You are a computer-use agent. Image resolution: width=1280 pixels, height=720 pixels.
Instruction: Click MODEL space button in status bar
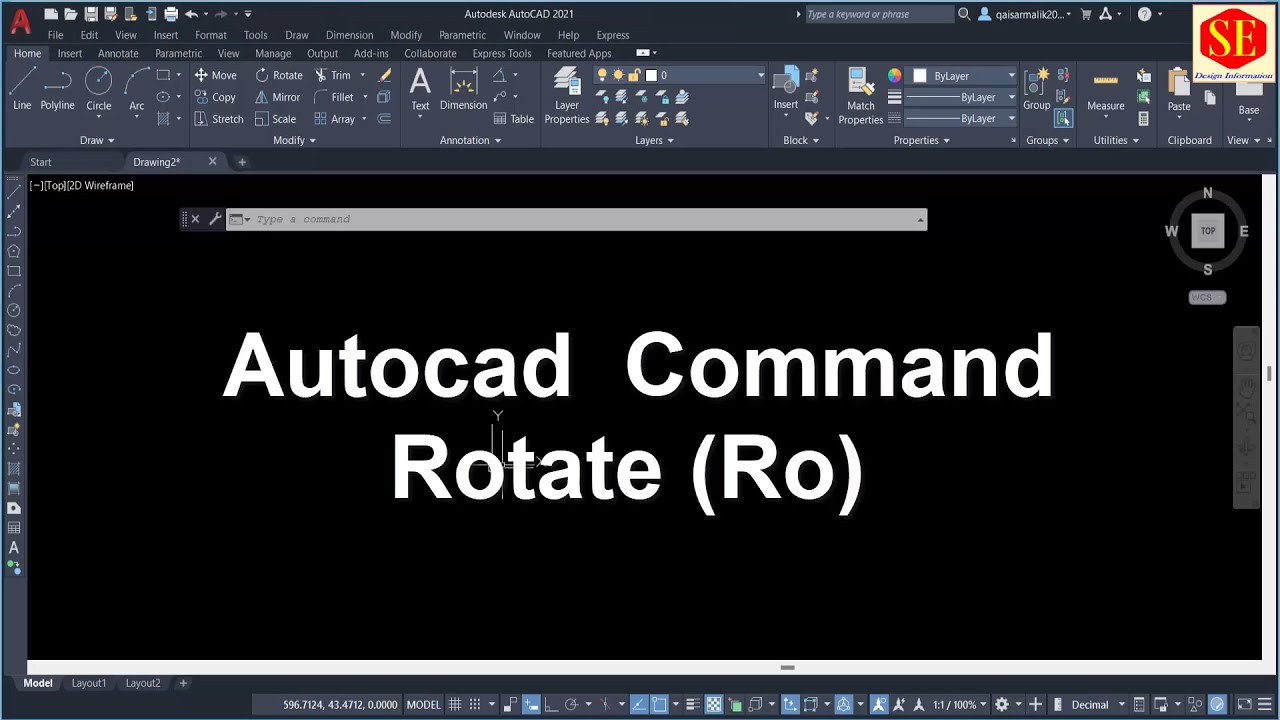(423, 704)
